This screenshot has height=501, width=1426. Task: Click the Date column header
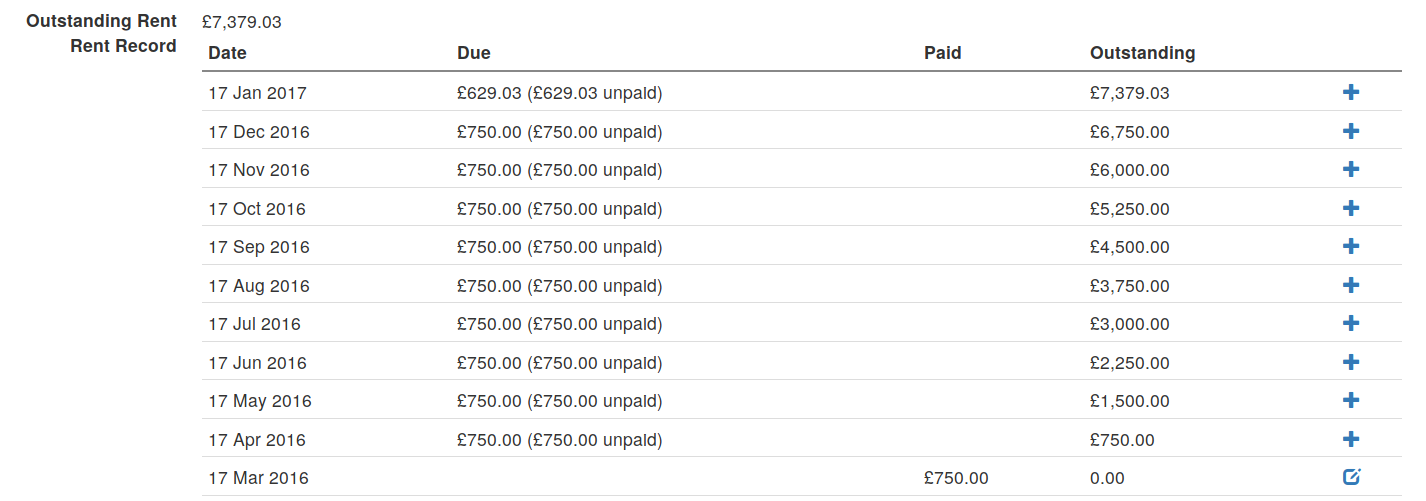[x=227, y=53]
